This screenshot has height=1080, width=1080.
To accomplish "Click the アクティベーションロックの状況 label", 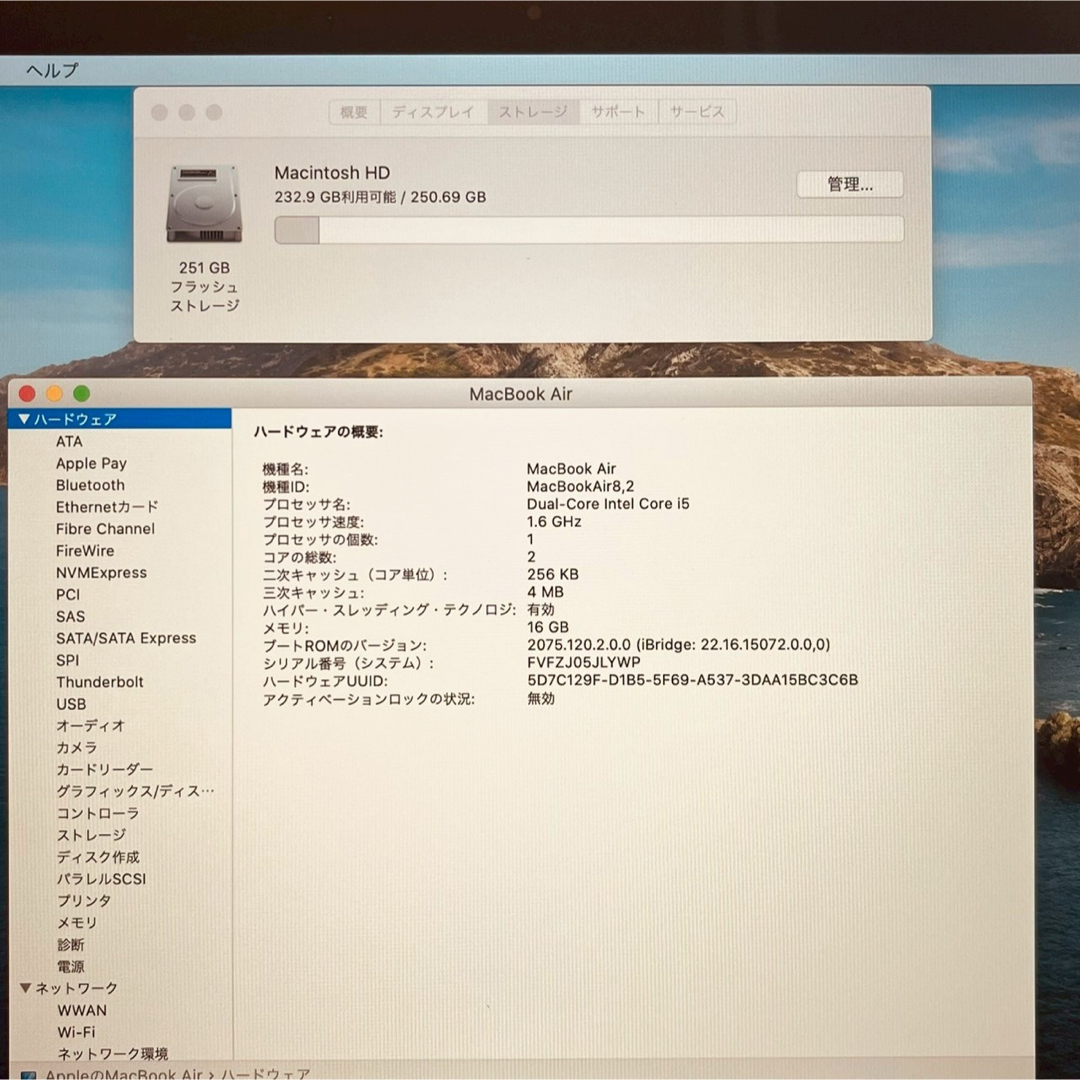I will [x=368, y=699].
